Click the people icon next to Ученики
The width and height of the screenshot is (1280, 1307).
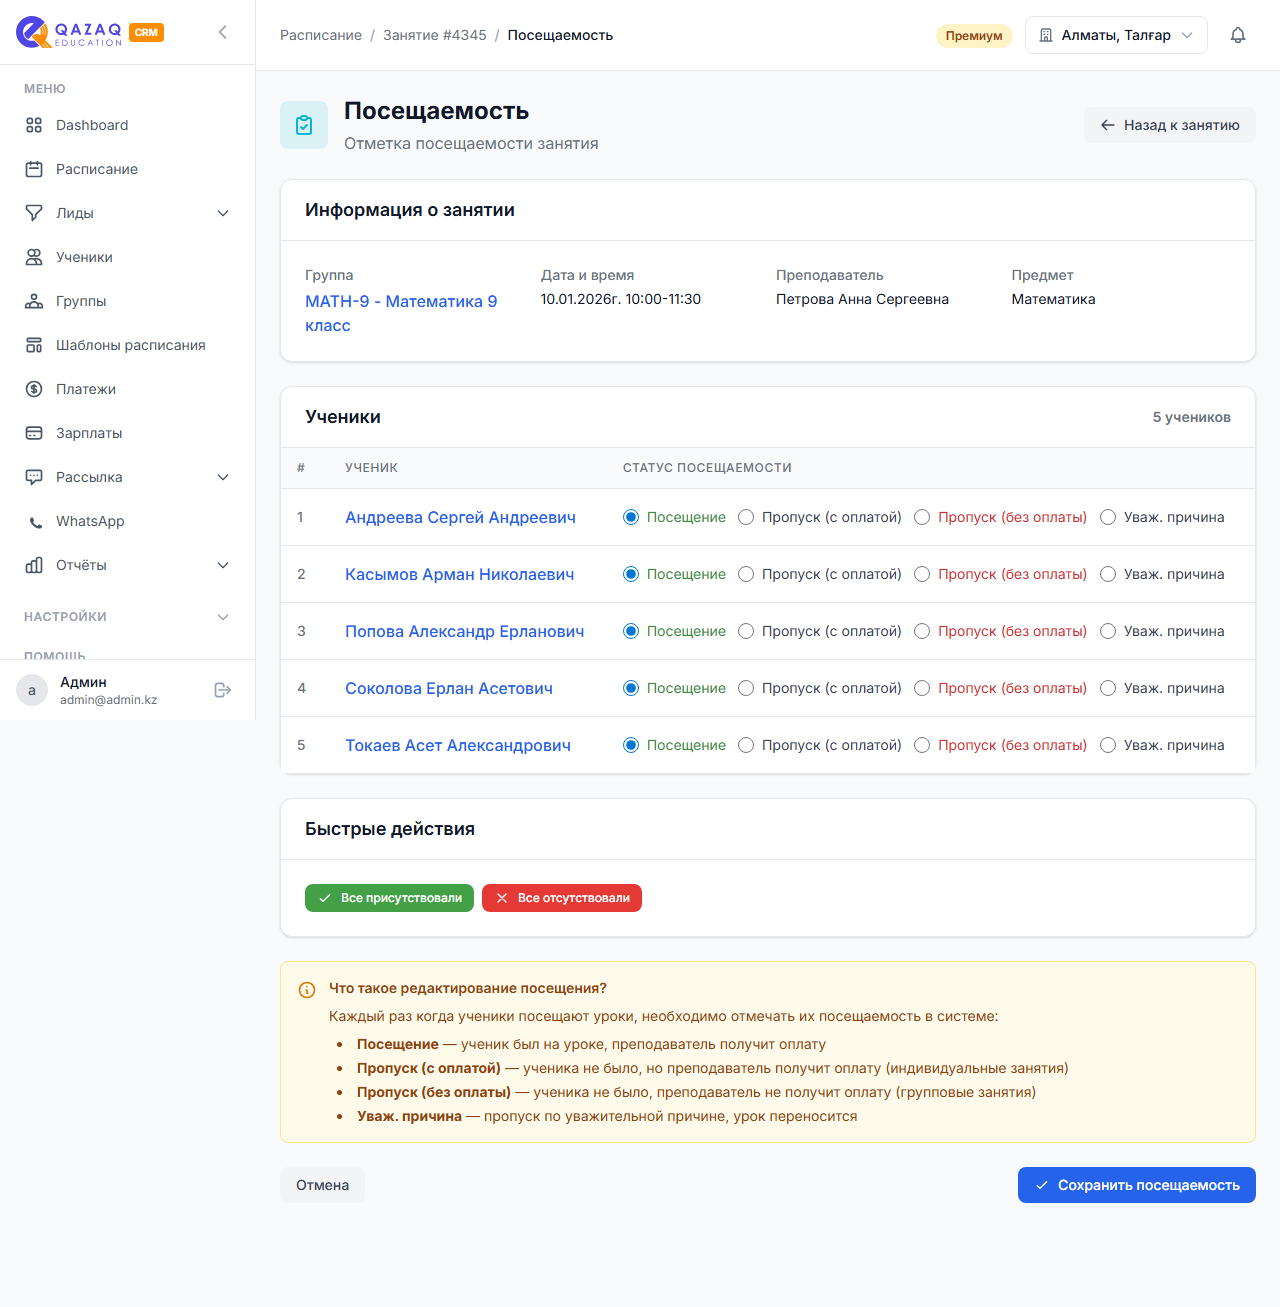34,257
